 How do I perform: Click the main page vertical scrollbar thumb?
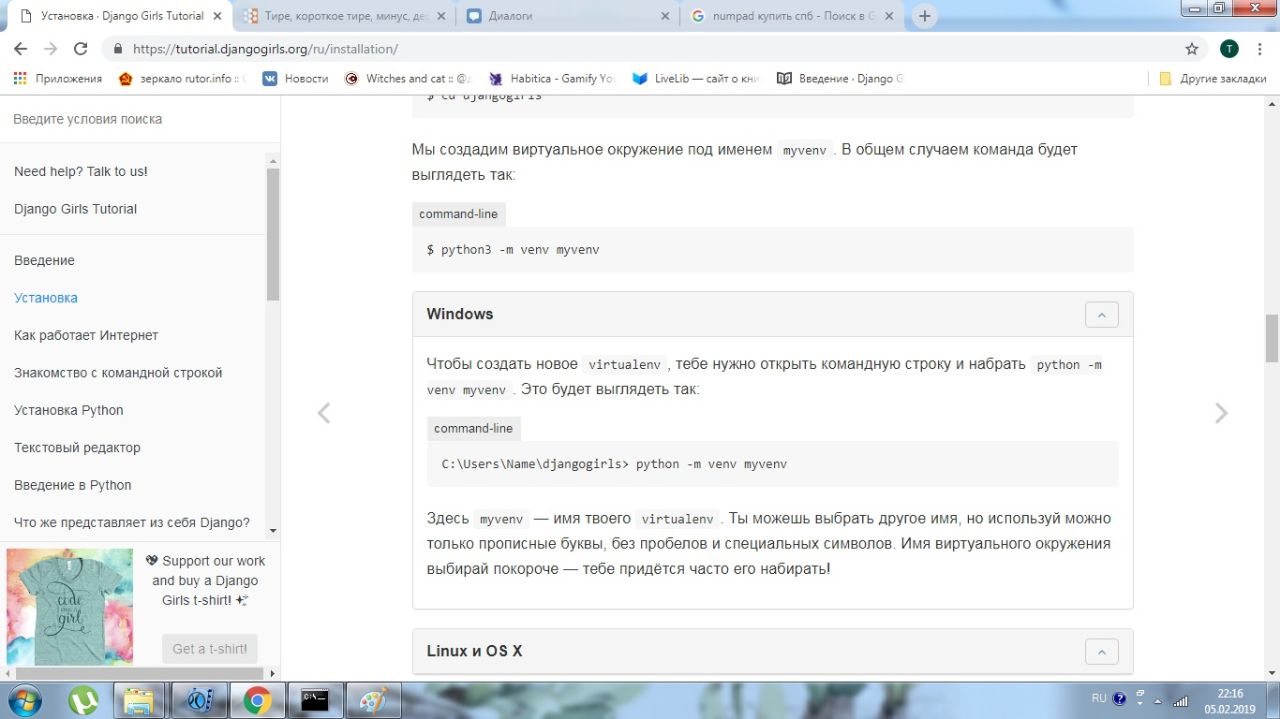1272,338
